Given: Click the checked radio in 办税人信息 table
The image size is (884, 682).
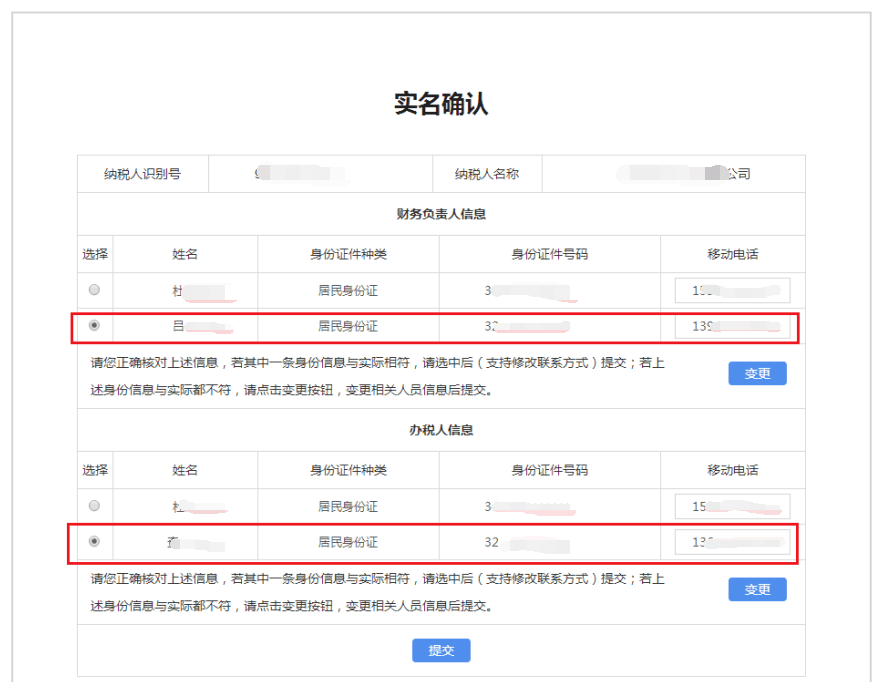Looking at the screenshot, I should pyautogui.click(x=94, y=541).
